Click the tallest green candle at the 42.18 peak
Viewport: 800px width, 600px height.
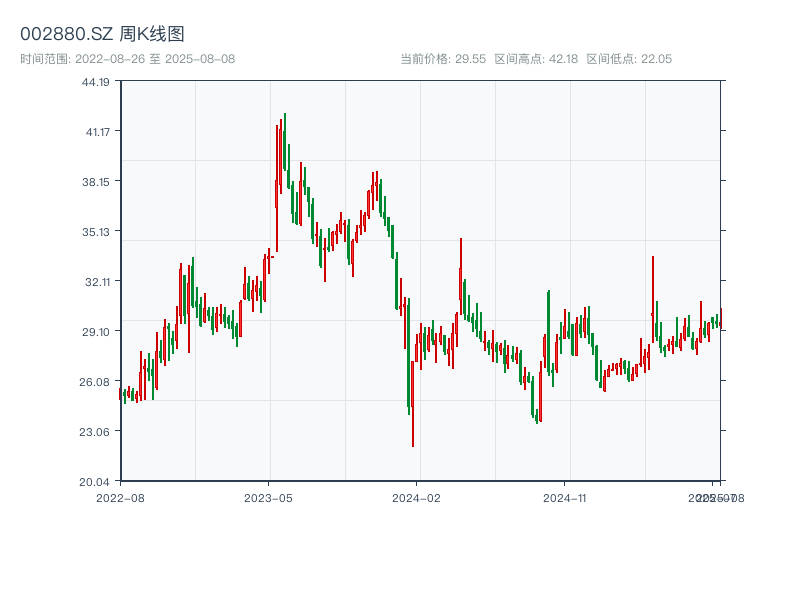coord(285,142)
